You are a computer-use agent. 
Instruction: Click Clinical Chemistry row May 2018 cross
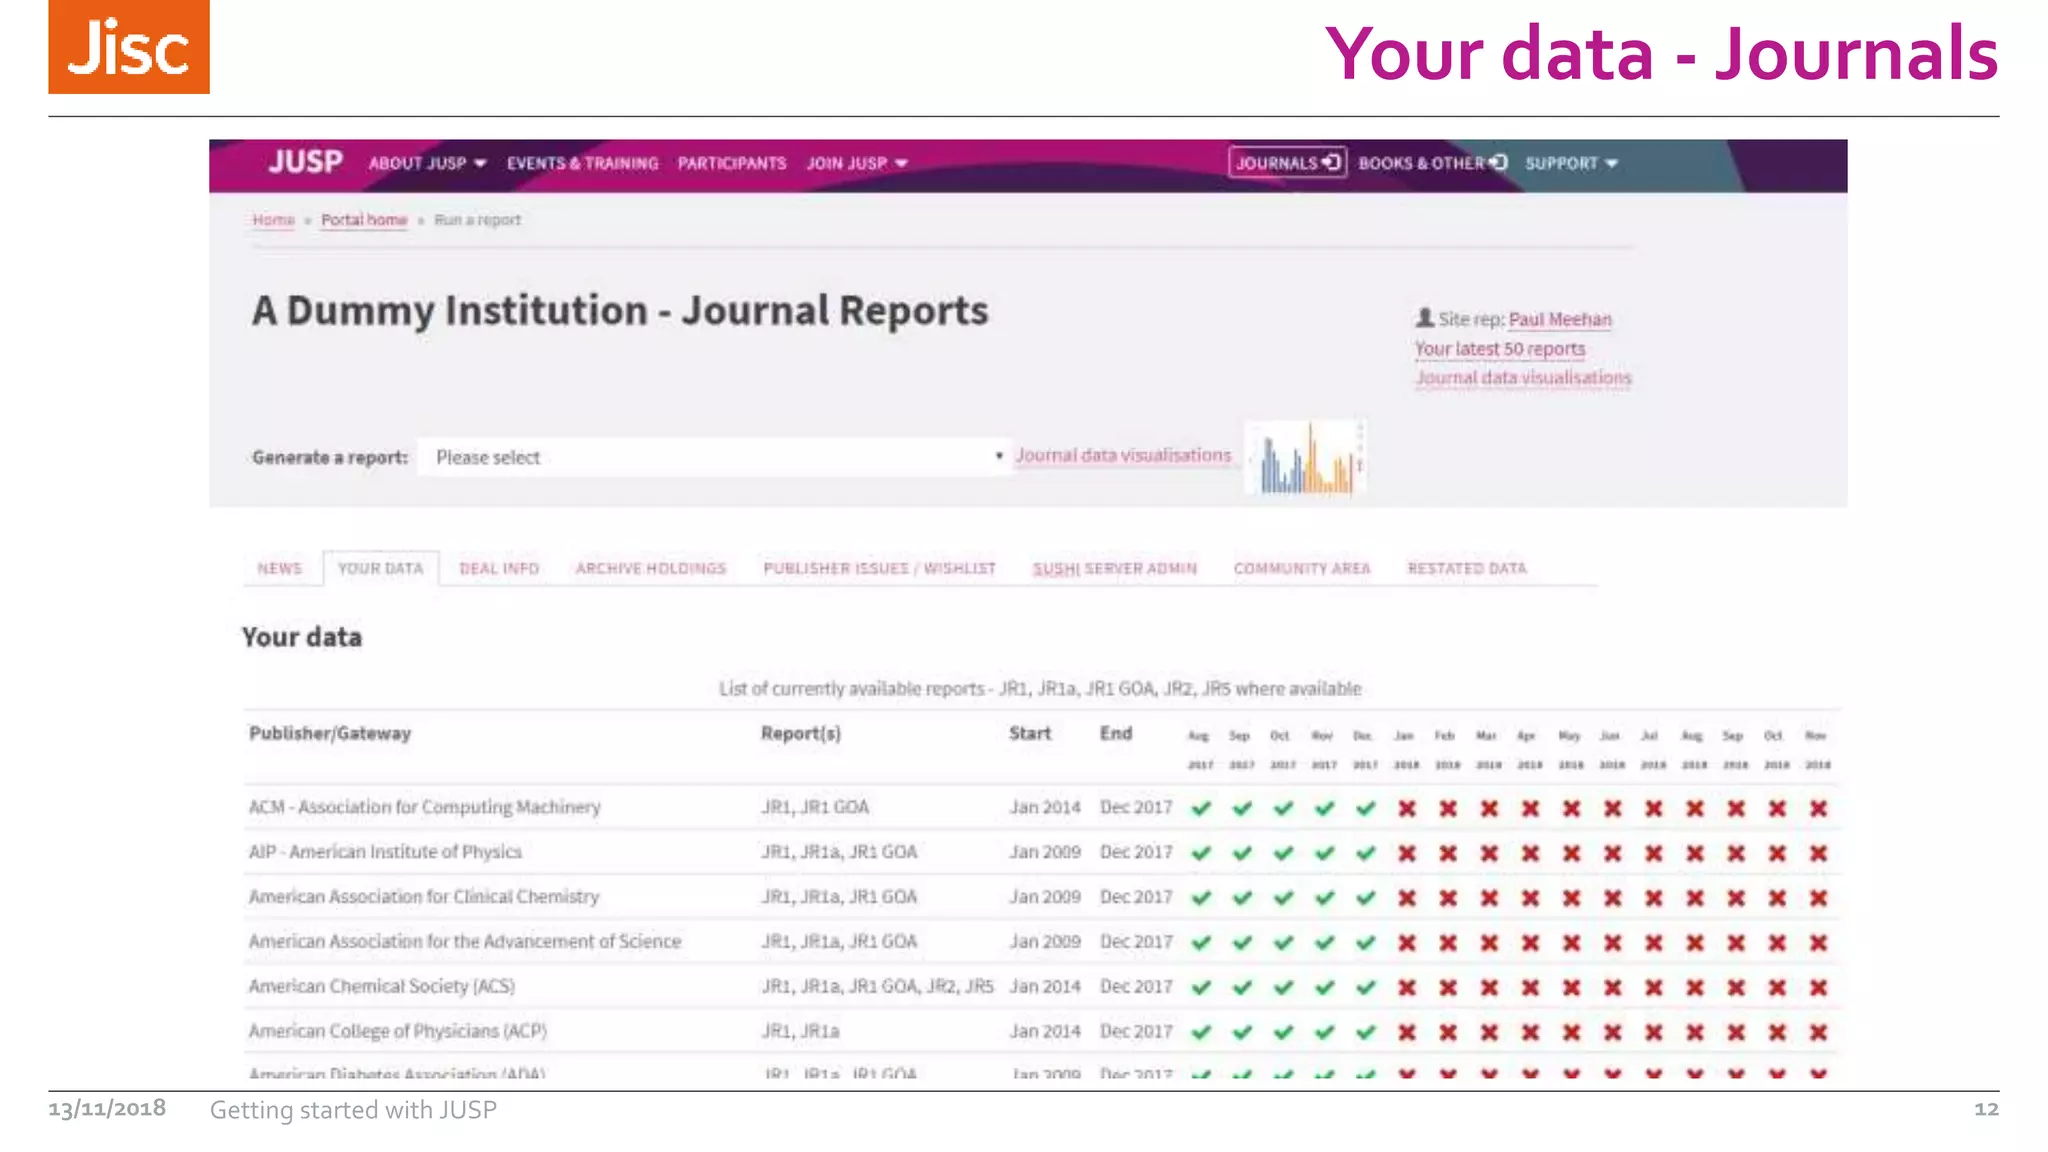tap(1571, 898)
